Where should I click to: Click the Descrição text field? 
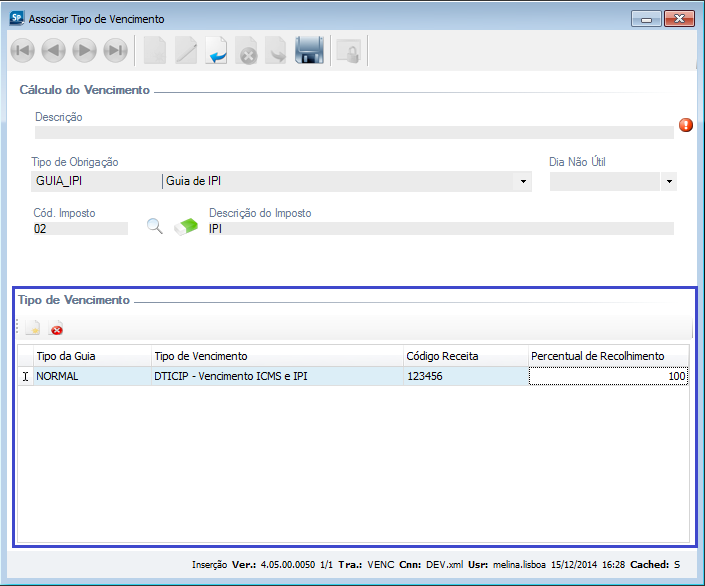tap(353, 132)
